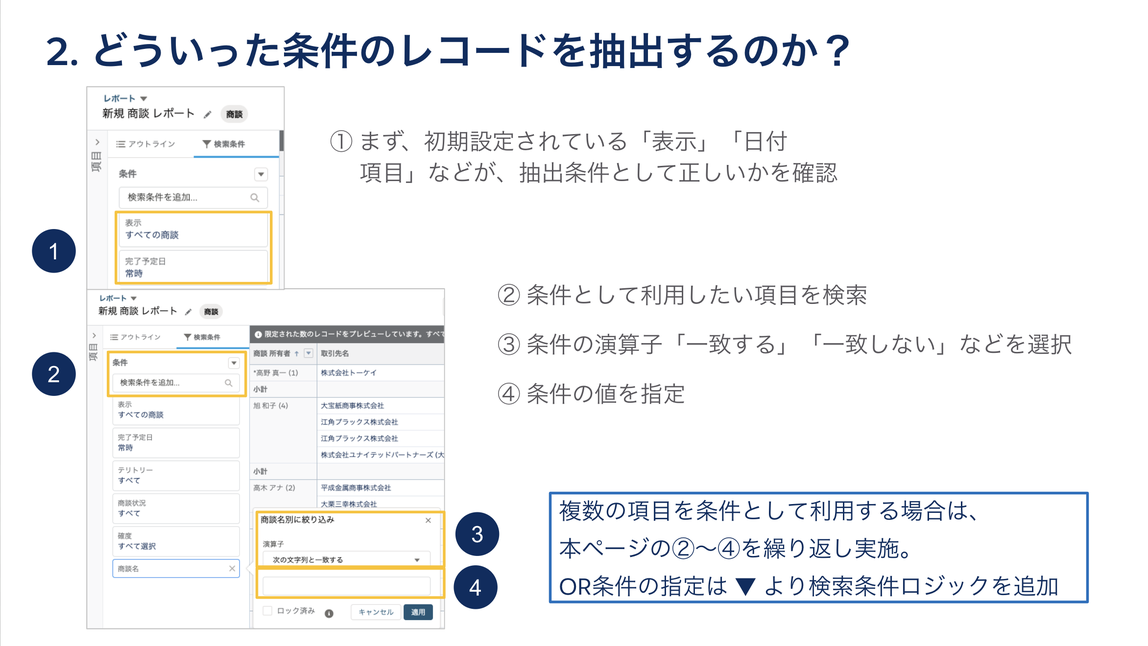Click the empty filter value input field
Screen dimensions: 1148x646
tap(346, 586)
